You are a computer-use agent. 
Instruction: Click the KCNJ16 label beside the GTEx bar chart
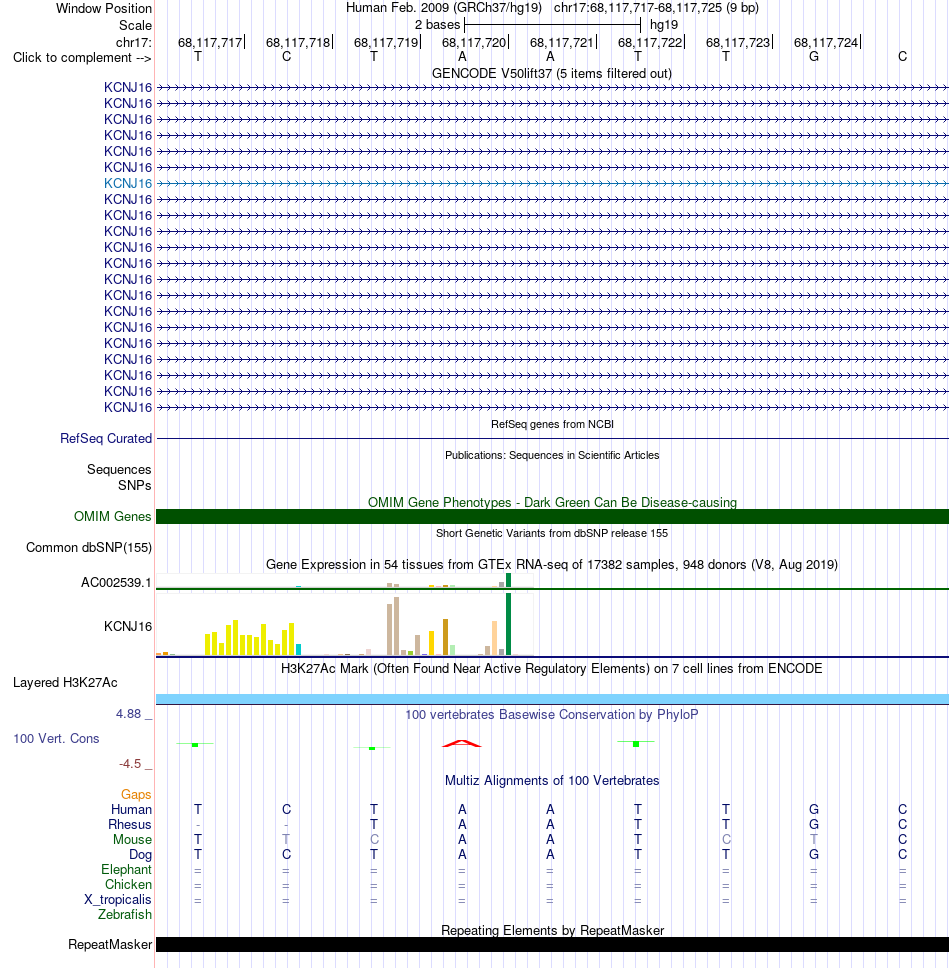[128, 626]
